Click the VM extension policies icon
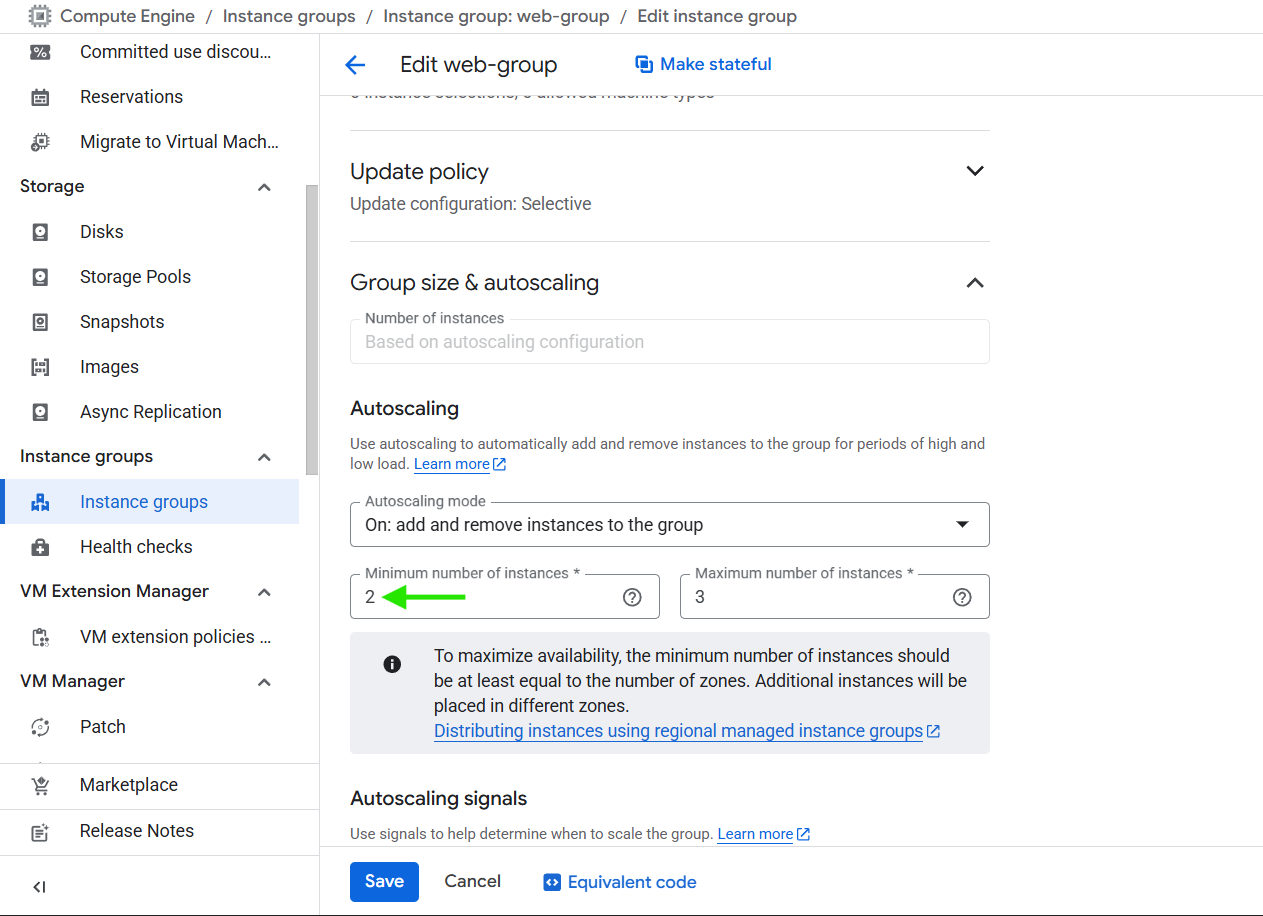Image resolution: width=1263 pixels, height=916 pixels. (x=40, y=637)
